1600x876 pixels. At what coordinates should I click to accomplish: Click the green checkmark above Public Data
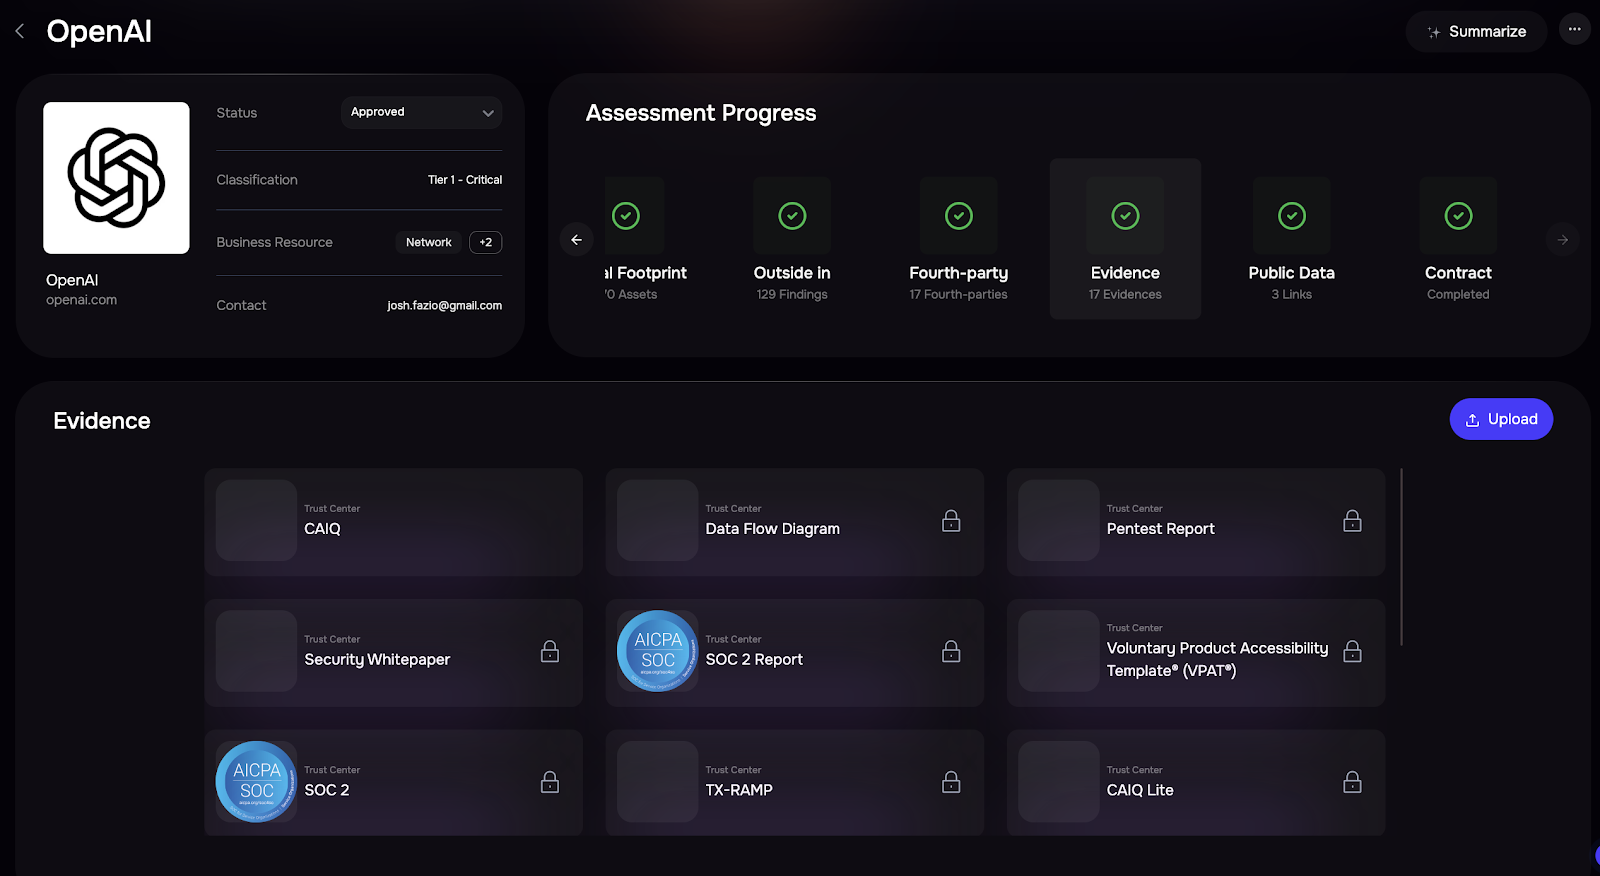point(1292,215)
